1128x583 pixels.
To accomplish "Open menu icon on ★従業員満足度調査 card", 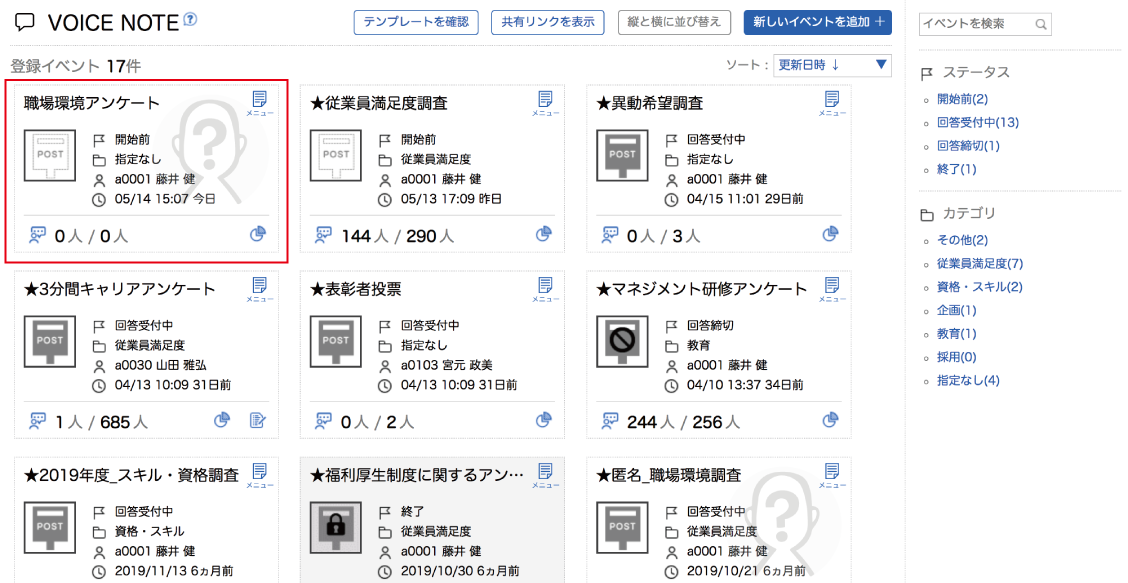I will pos(545,103).
